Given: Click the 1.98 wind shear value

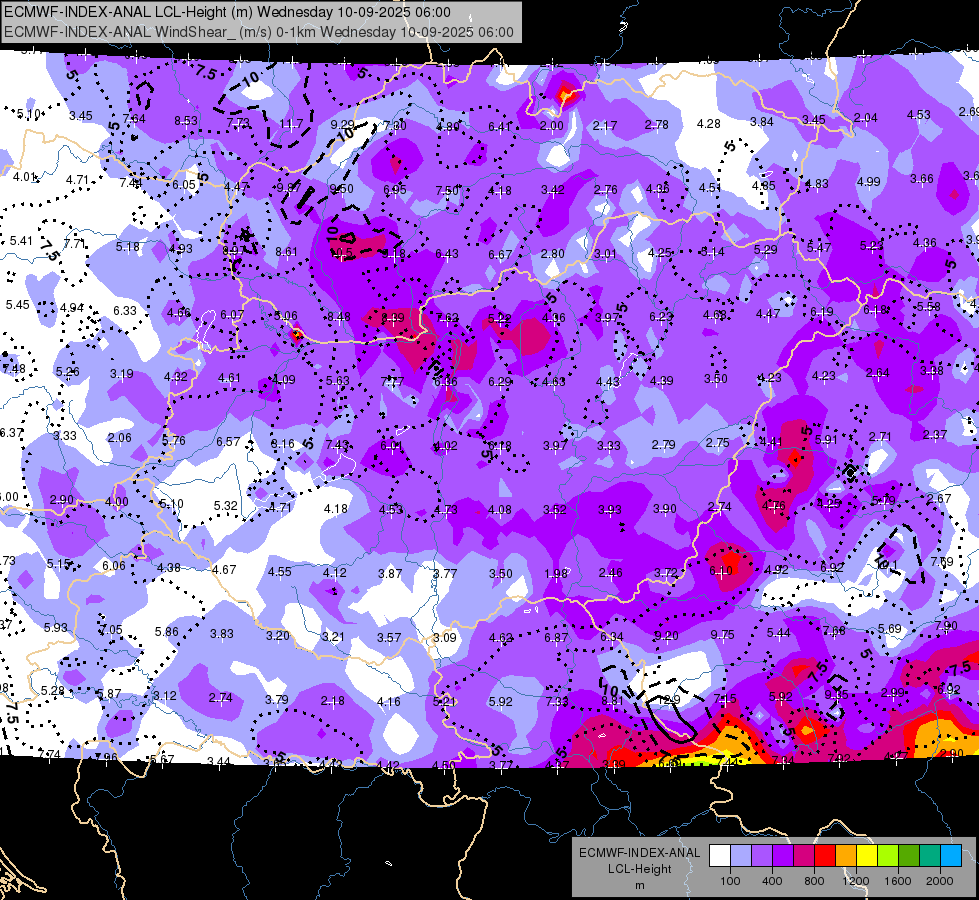Looking at the screenshot, I should [555, 573].
